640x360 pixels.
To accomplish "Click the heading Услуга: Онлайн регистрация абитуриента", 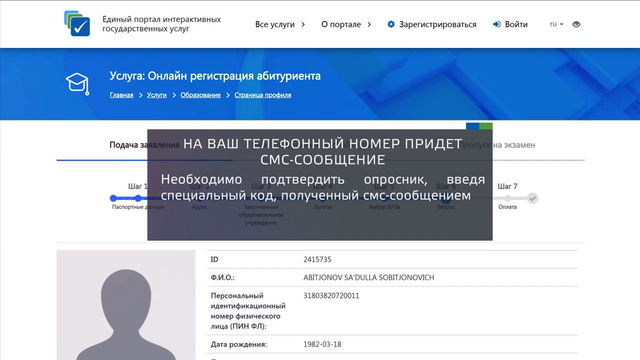I will coord(215,76).
